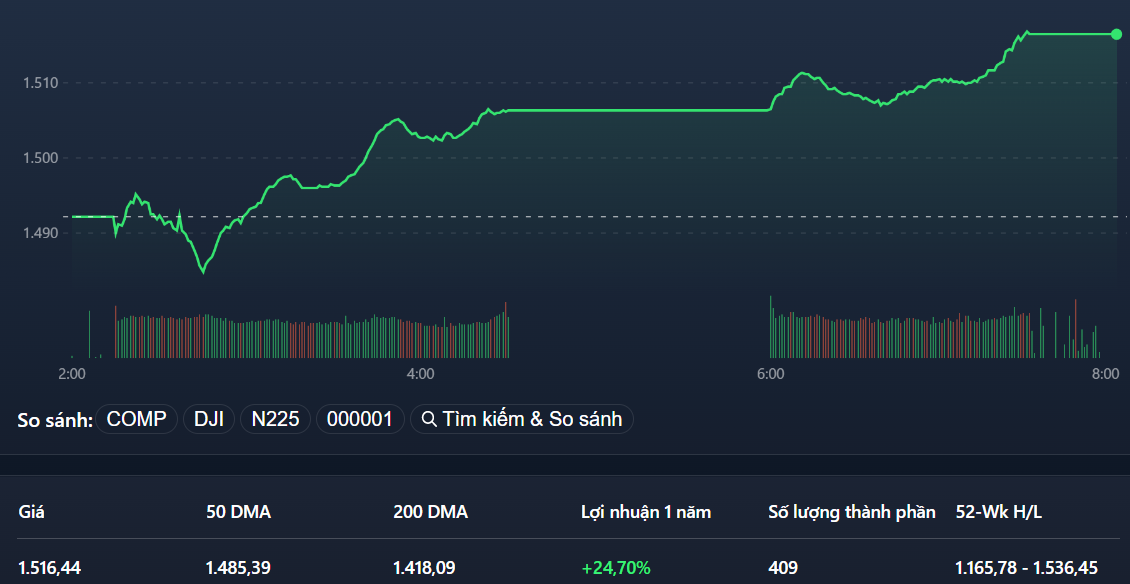Select the "50 DMA" column header
This screenshot has height=584, width=1130.
click(x=237, y=511)
